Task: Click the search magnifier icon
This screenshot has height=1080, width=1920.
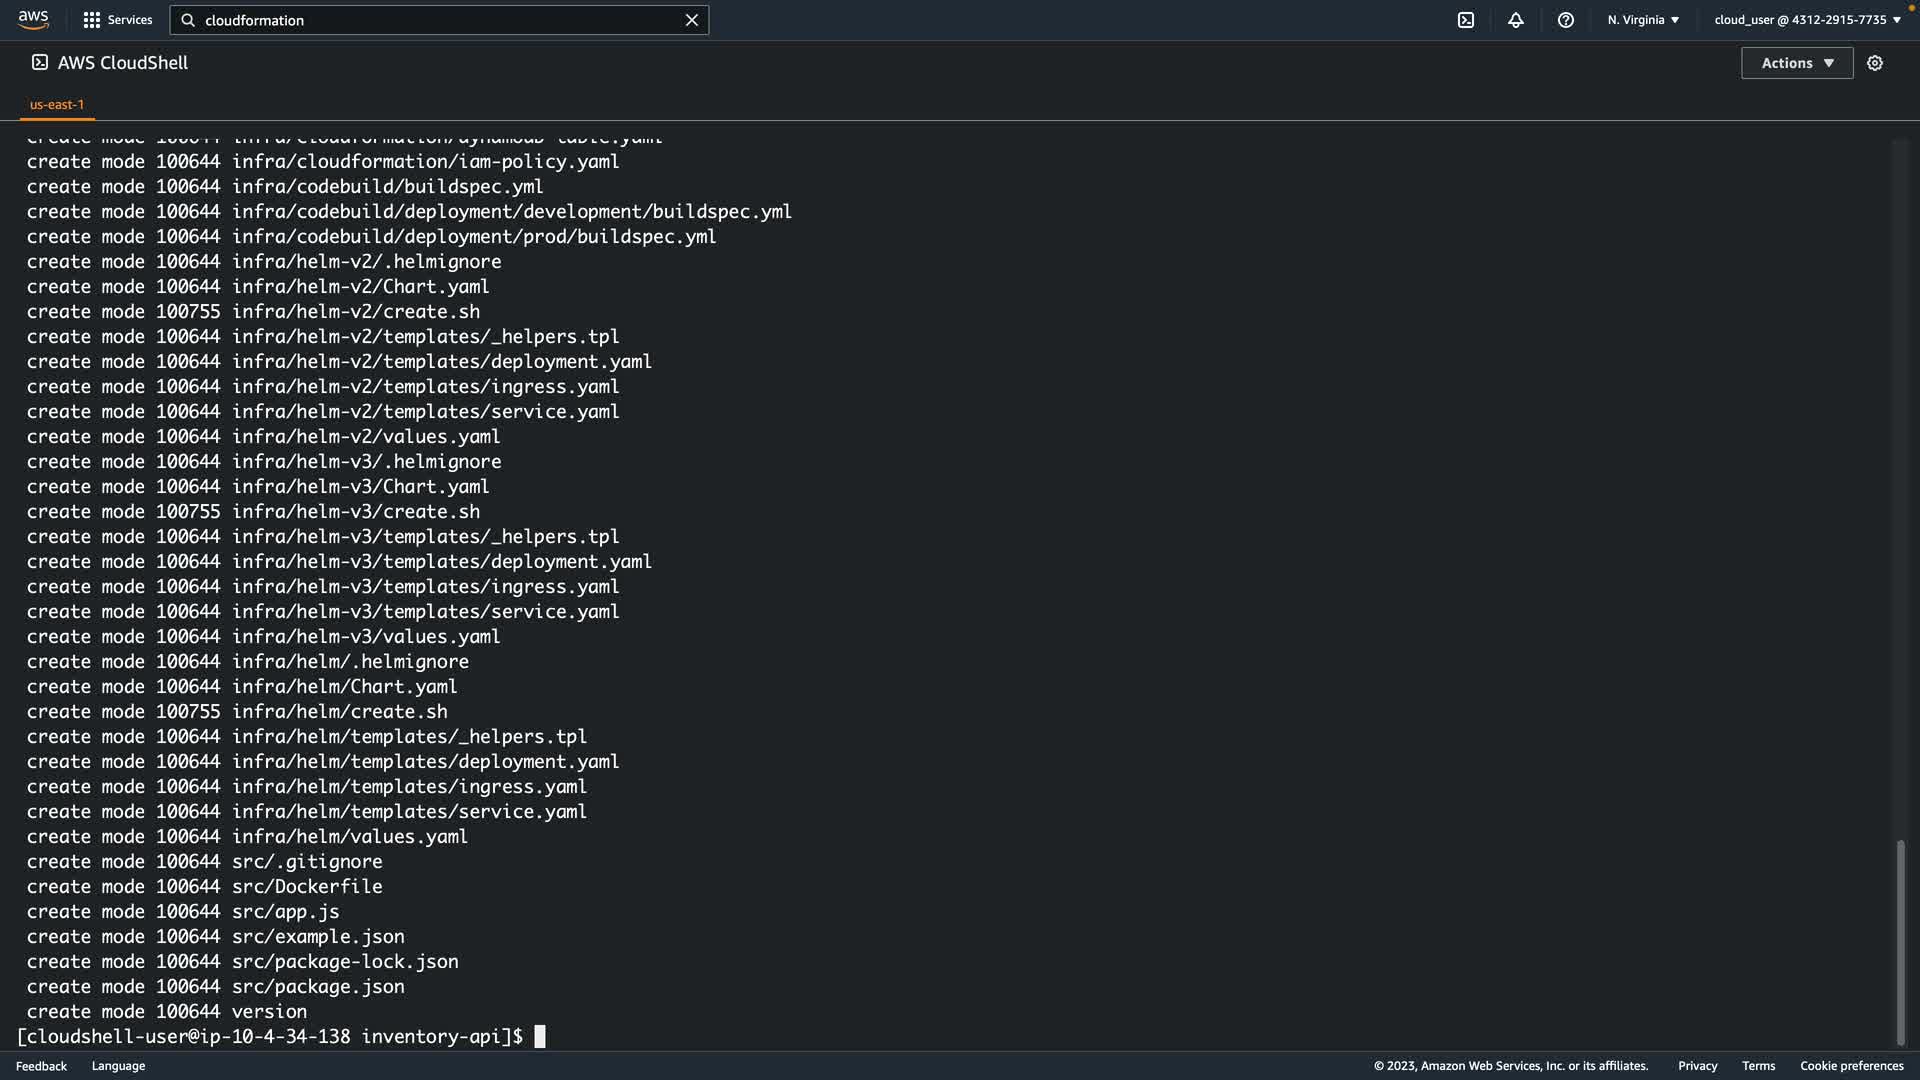Action: [x=188, y=20]
